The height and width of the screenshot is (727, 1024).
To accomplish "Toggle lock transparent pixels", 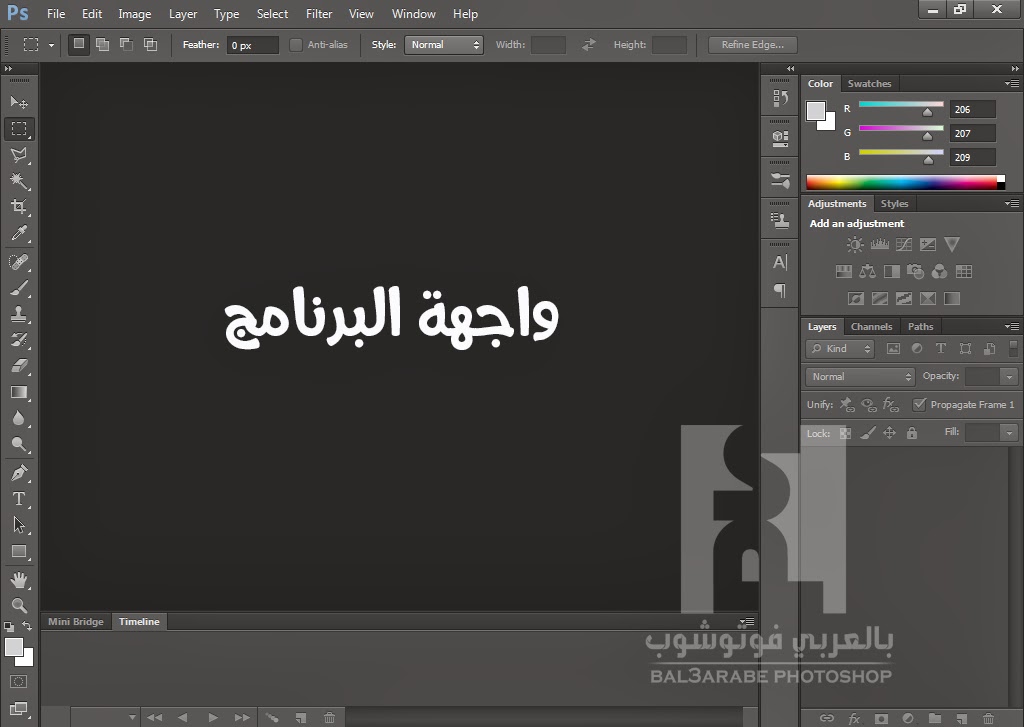I will tap(845, 433).
